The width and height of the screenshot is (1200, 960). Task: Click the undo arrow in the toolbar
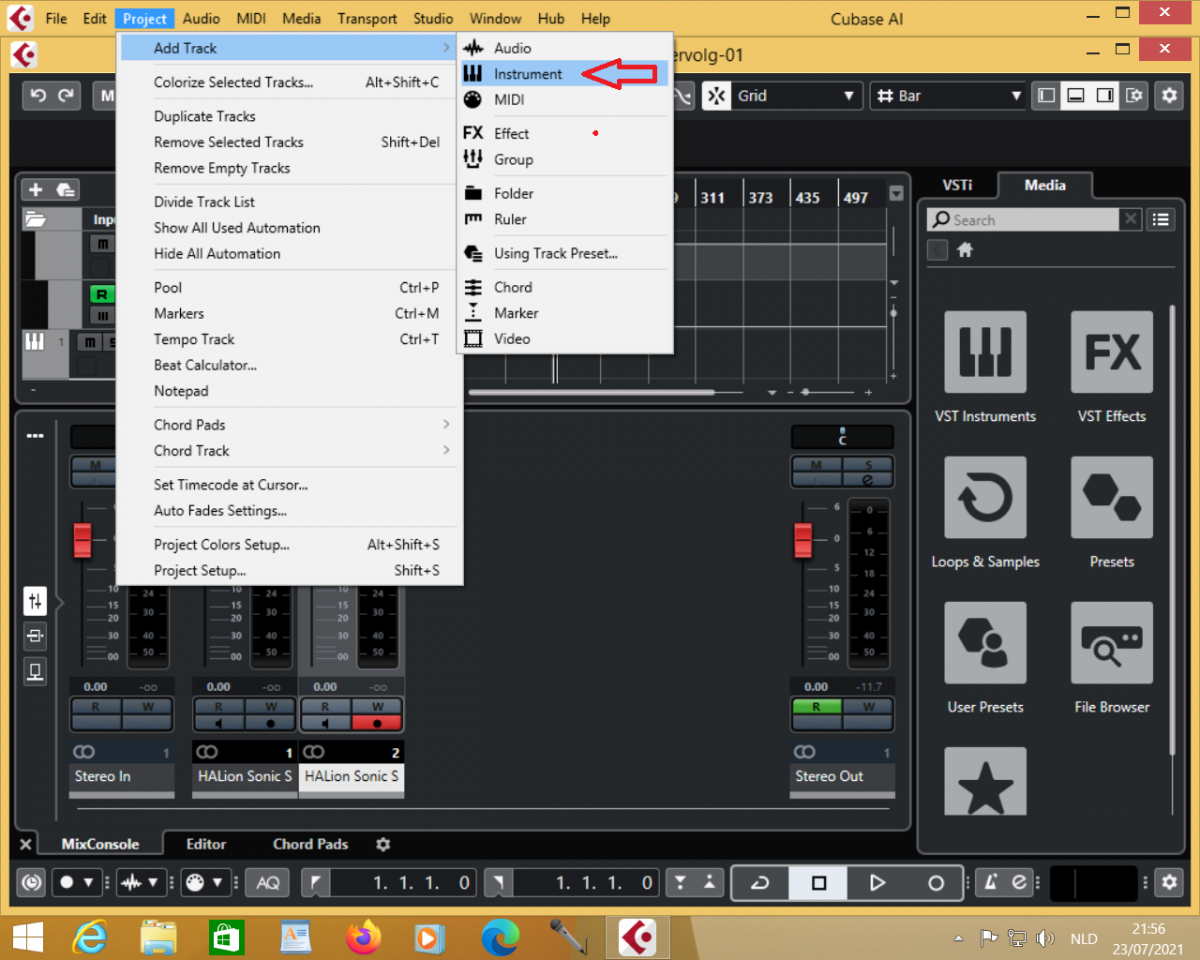click(x=38, y=95)
